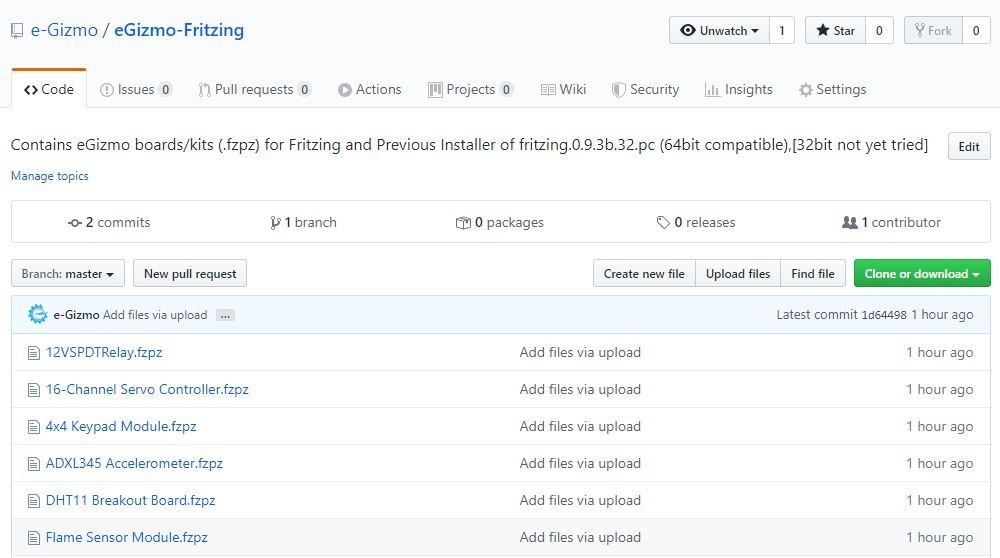Image resolution: width=1000 pixels, height=558 pixels.
Task: Switch to the Issues tab
Action: [x=136, y=89]
